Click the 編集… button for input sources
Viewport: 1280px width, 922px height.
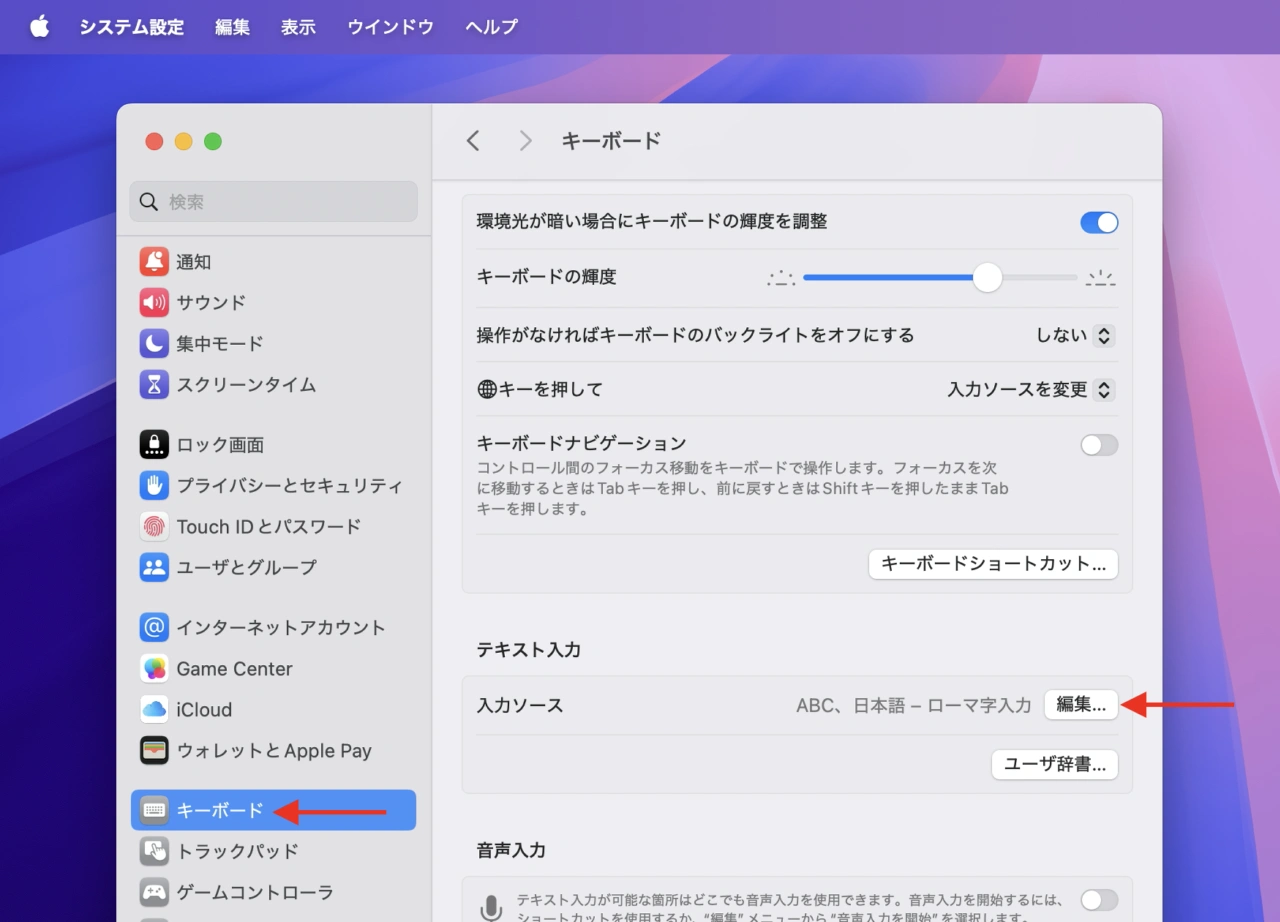[1081, 705]
